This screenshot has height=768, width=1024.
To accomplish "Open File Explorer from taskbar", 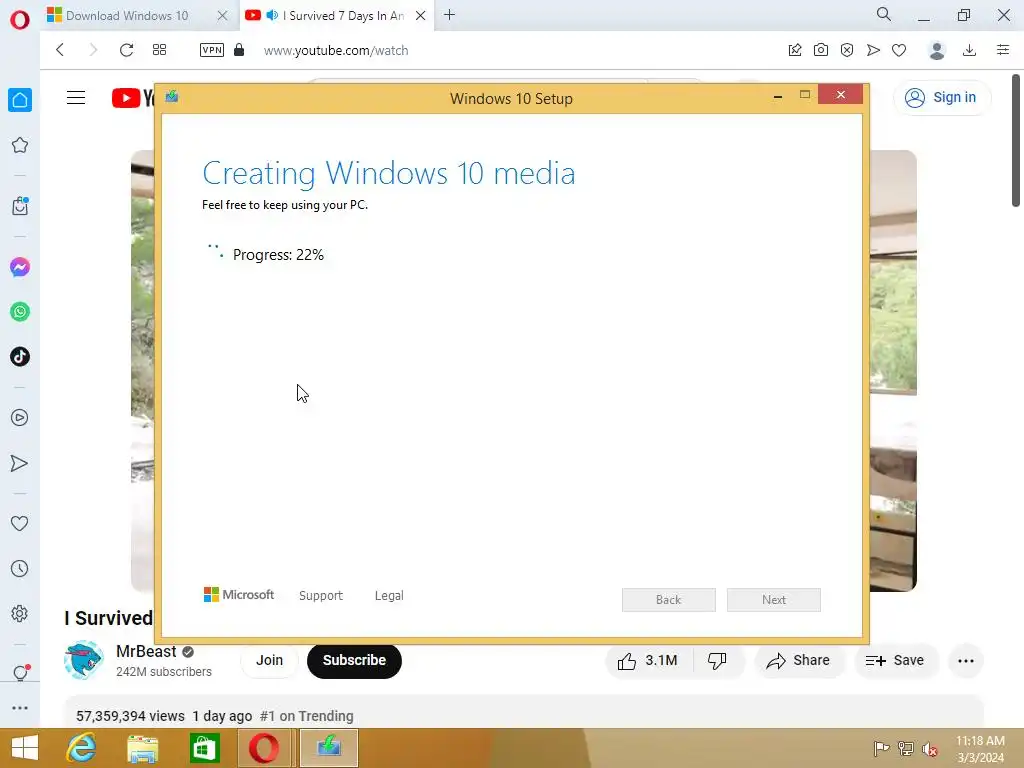I will [x=142, y=748].
